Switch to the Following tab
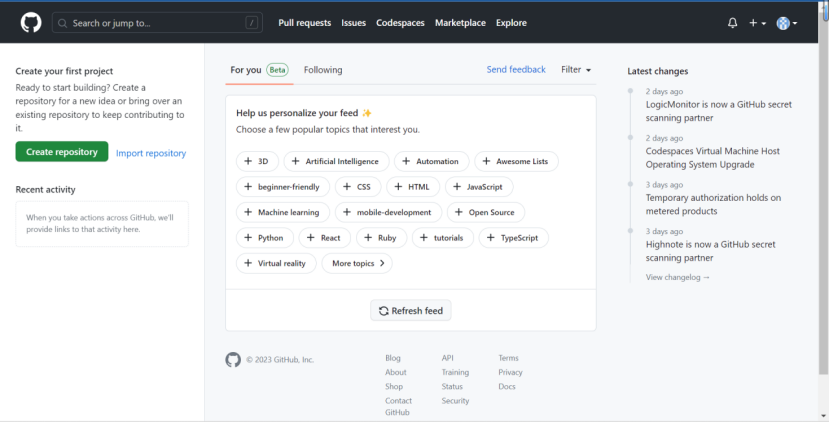This screenshot has height=423, width=830. point(323,70)
